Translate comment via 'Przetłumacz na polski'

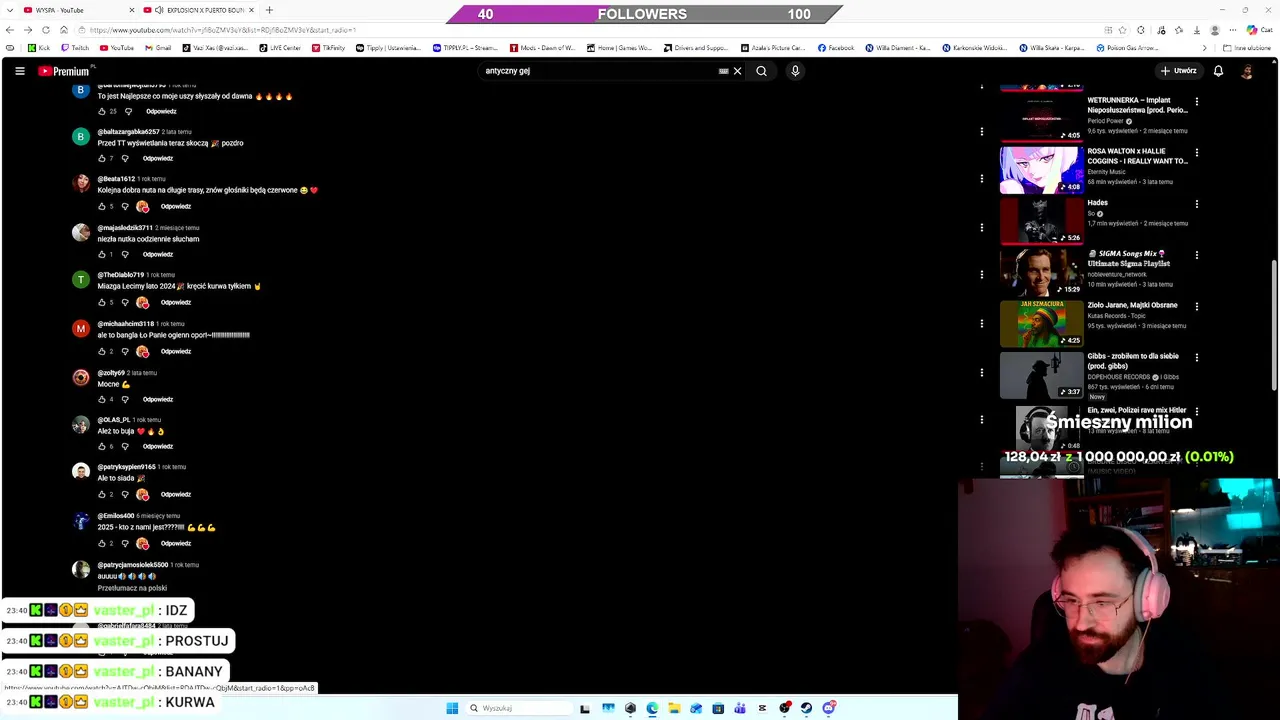click(132, 588)
